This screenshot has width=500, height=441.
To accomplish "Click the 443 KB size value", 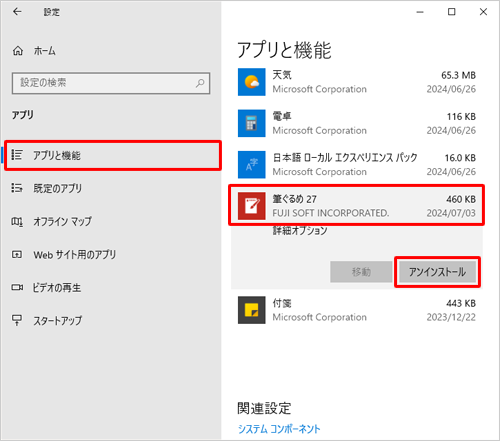I will pyautogui.click(x=461, y=303).
